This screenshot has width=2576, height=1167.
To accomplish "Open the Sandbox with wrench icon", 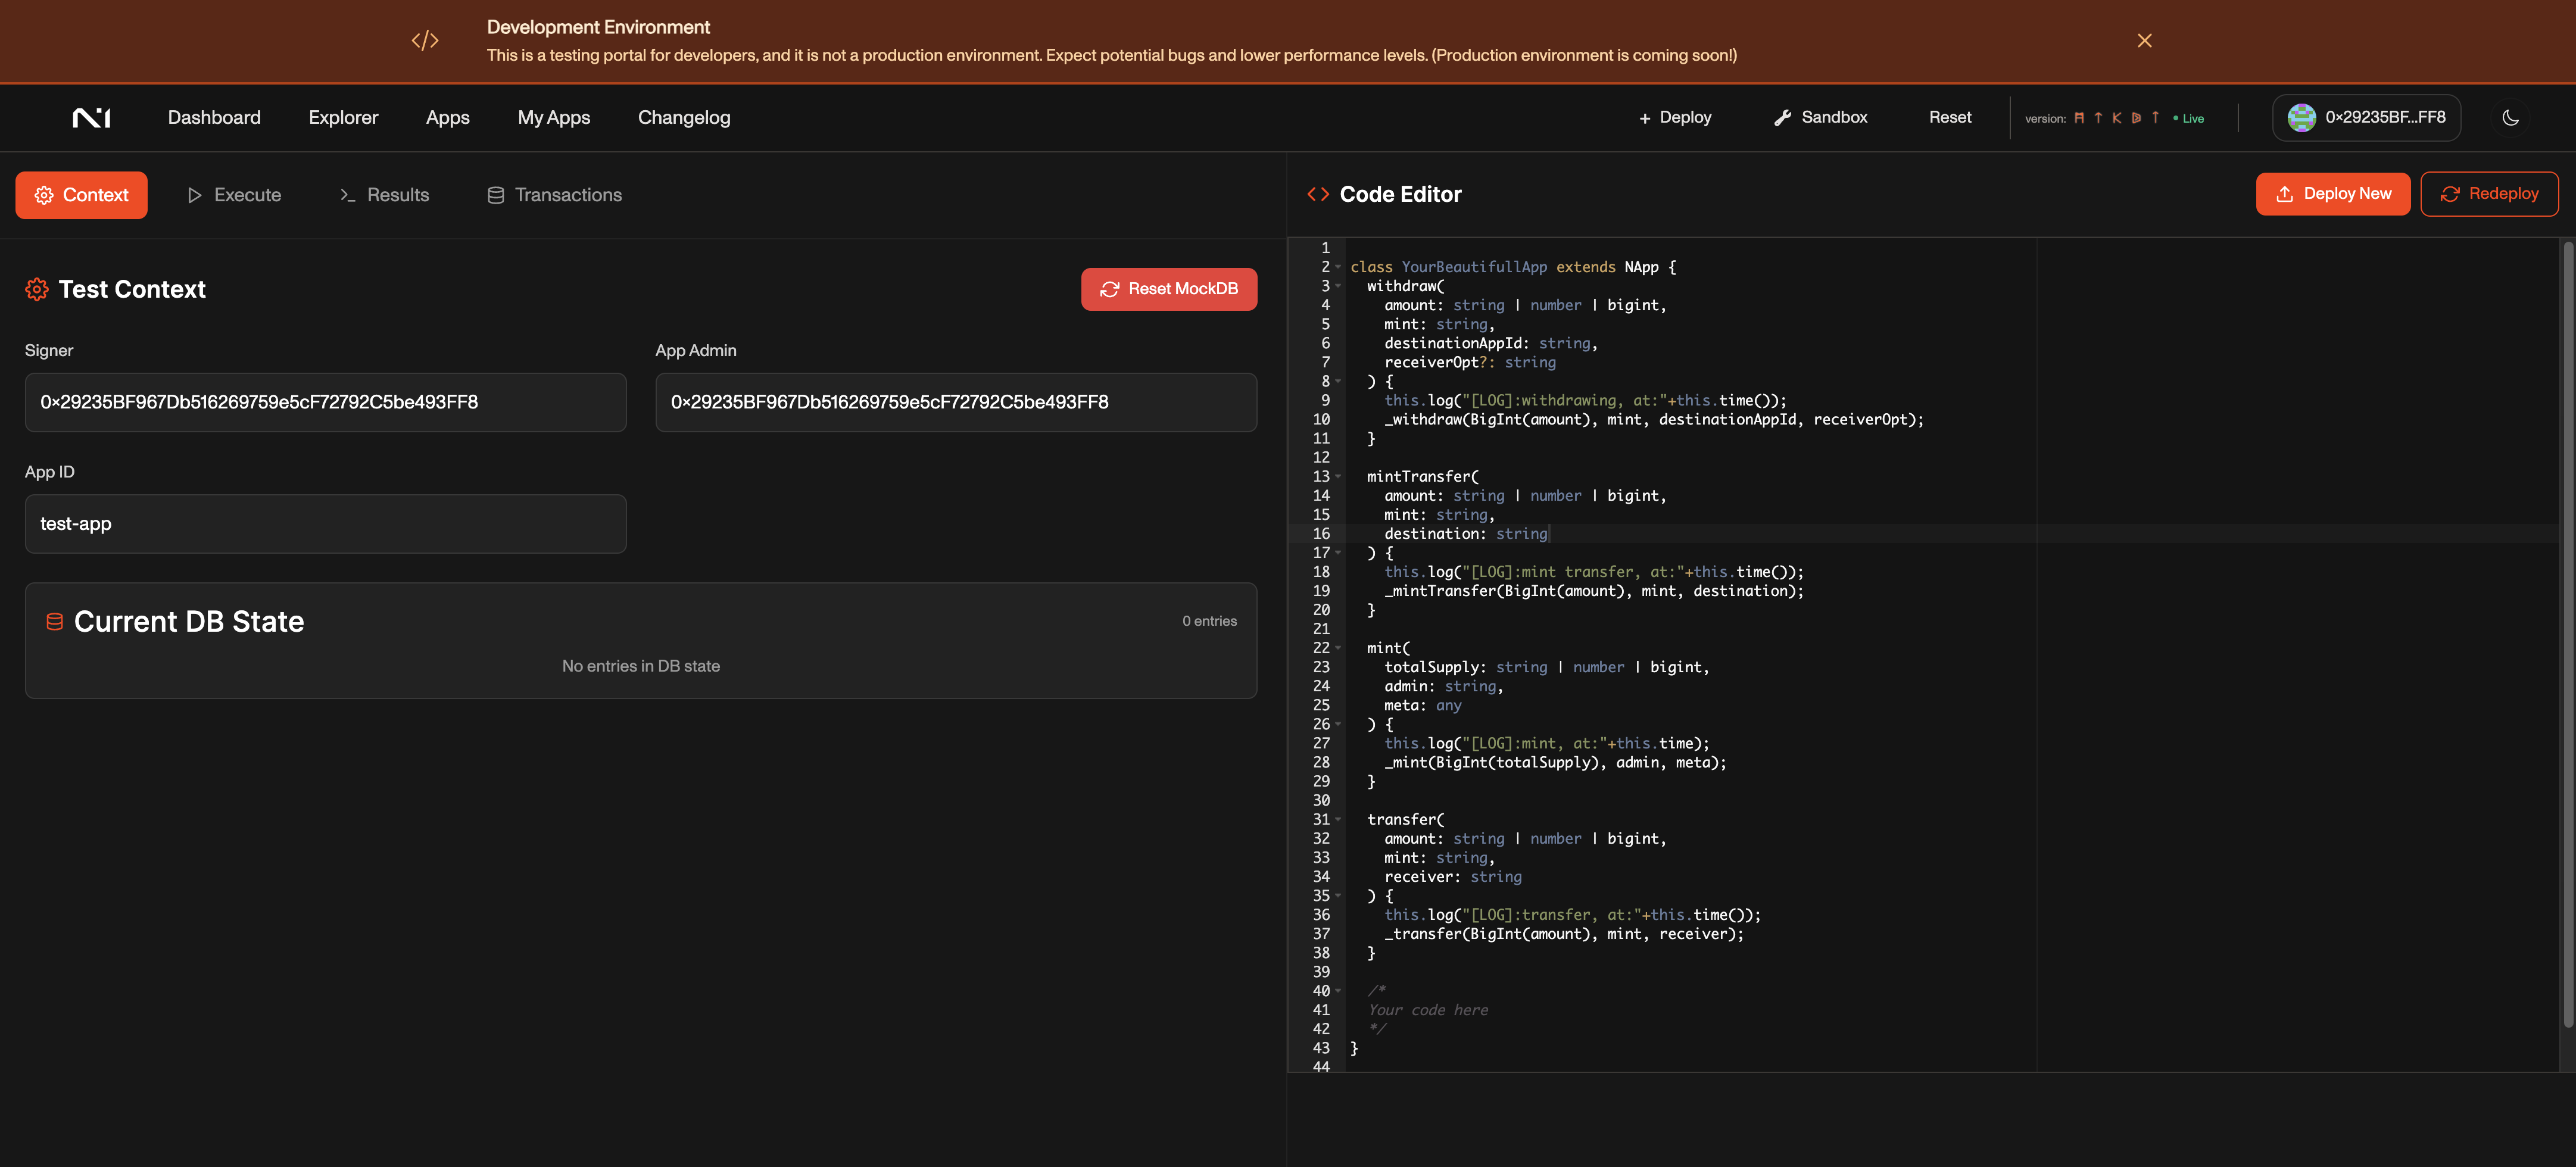I will [1820, 118].
